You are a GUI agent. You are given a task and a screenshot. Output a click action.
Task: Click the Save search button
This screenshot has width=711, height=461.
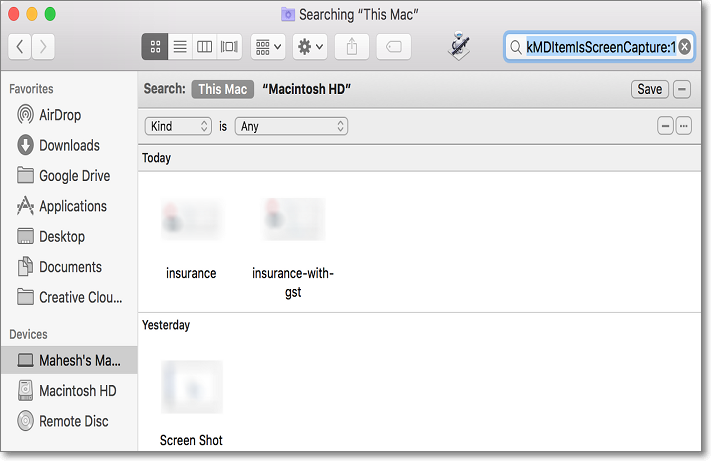pyautogui.click(x=649, y=89)
